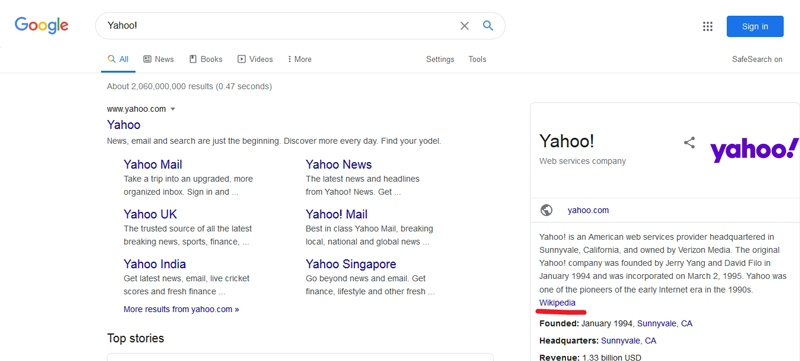Click the purple yahoo! logo image
The image size is (800, 361).
click(754, 151)
